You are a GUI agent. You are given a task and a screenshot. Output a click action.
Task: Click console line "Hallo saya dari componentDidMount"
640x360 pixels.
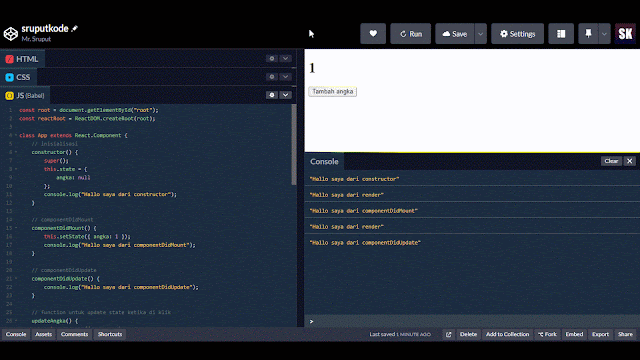tap(364, 211)
